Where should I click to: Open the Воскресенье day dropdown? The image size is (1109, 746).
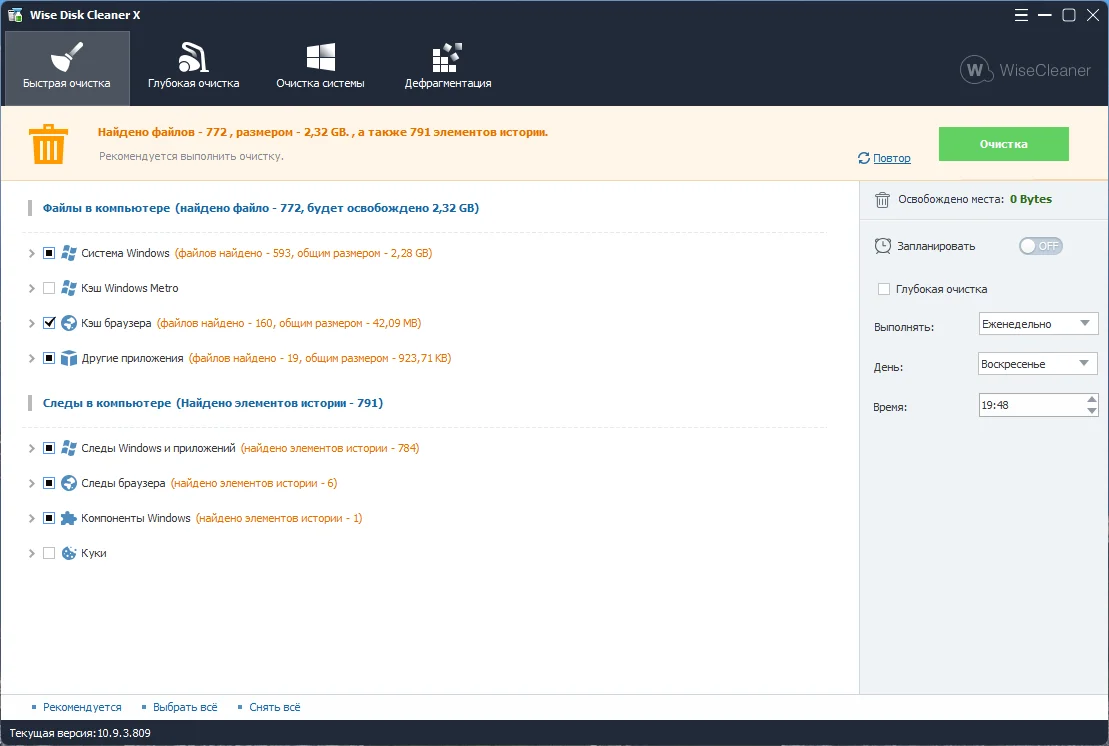[x=1038, y=364]
